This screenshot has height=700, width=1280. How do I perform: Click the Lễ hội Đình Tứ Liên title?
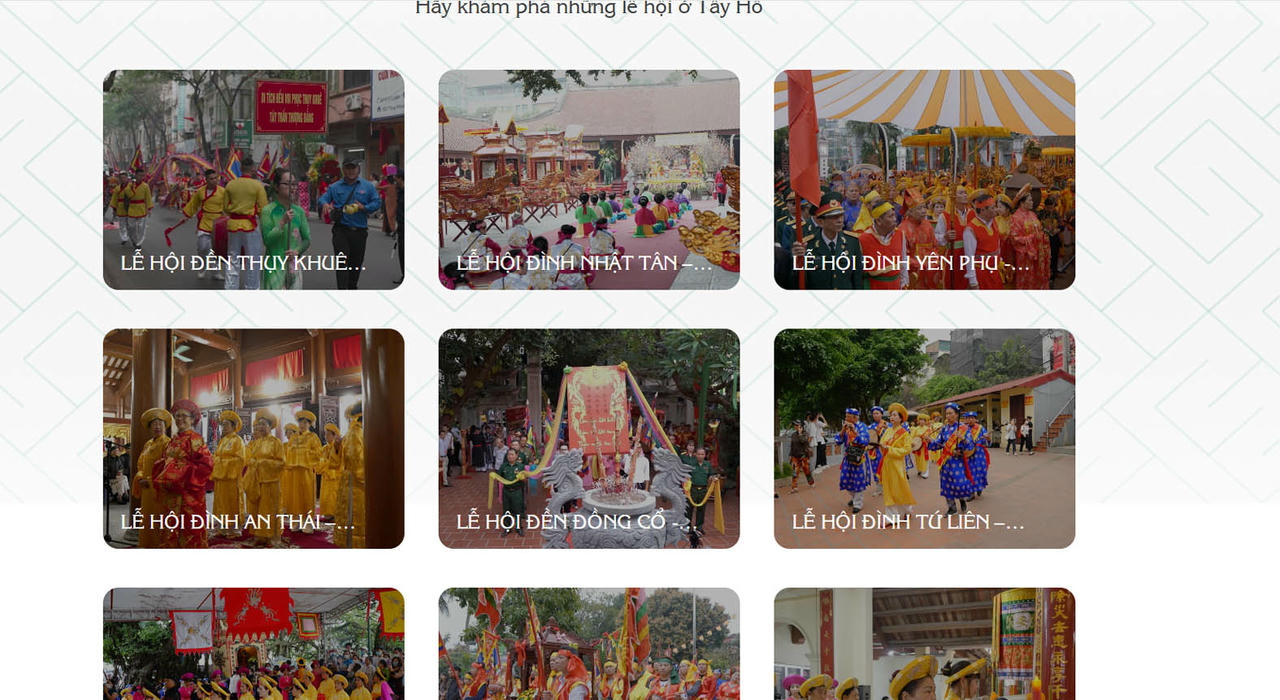point(908,522)
